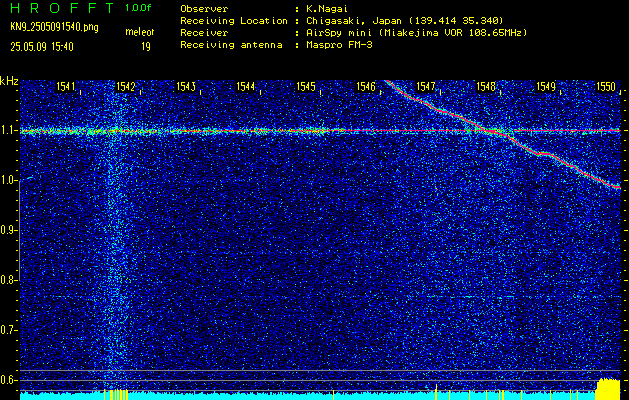Click the 1546 time marker
Viewport: 629px width, 400px height.
coord(366,86)
